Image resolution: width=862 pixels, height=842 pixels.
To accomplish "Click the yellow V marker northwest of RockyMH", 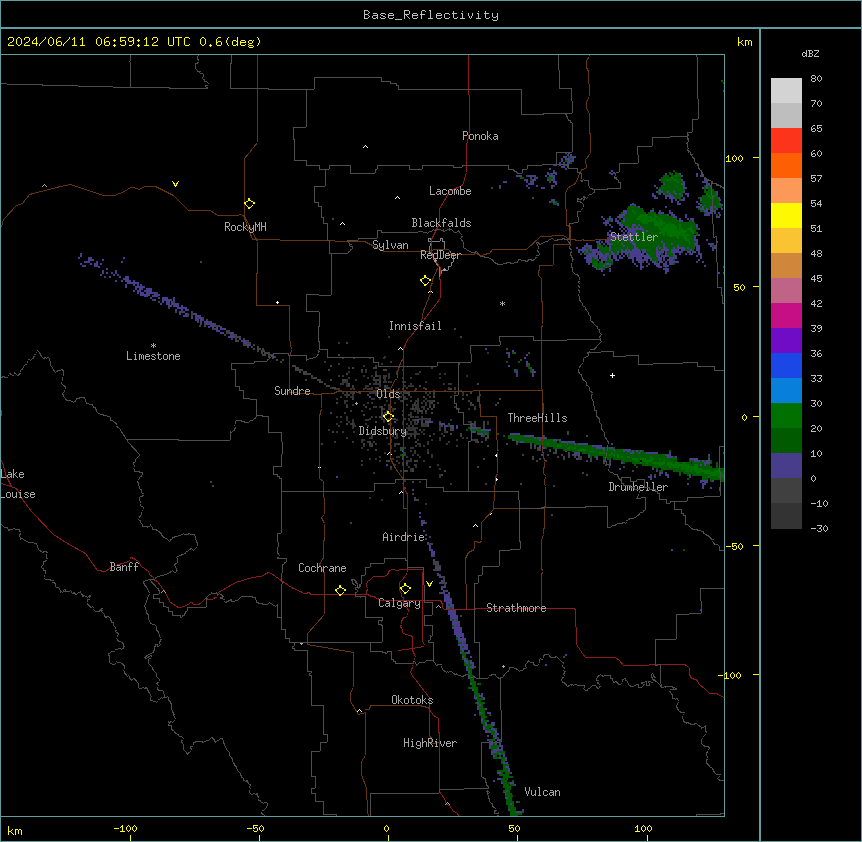I will pos(175,184).
